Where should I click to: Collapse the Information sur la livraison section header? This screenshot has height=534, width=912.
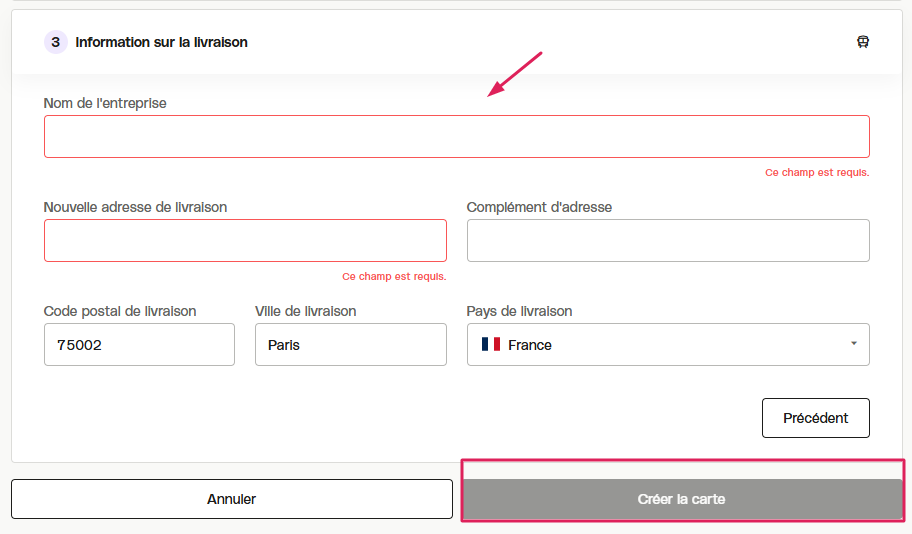point(457,42)
